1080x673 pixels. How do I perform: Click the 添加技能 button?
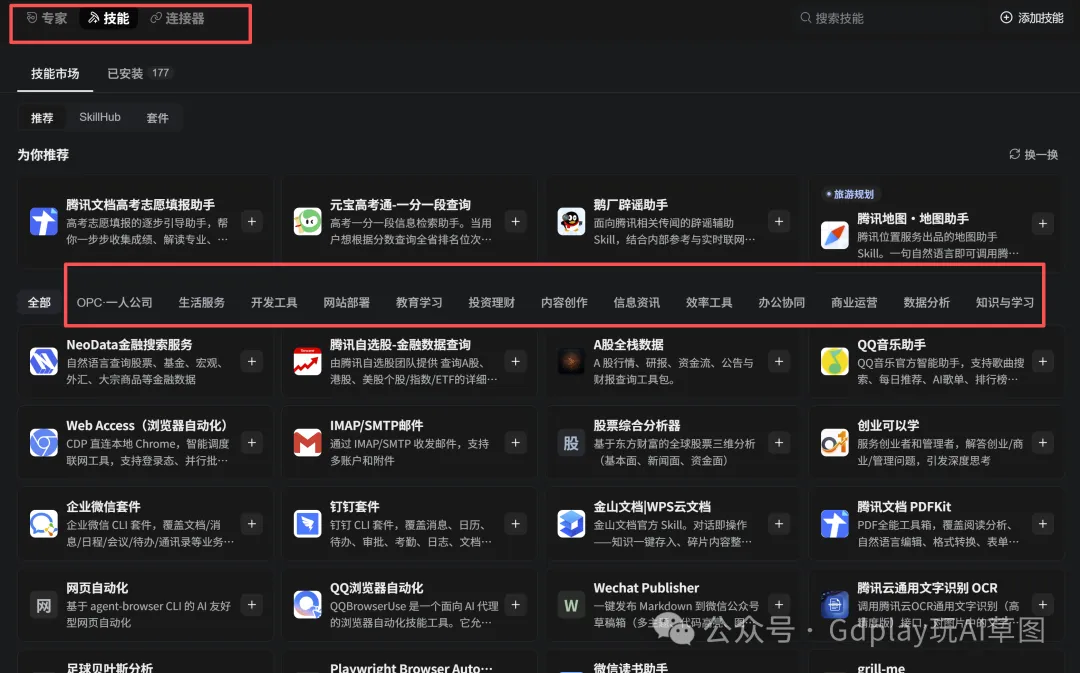(x=1032, y=18)
